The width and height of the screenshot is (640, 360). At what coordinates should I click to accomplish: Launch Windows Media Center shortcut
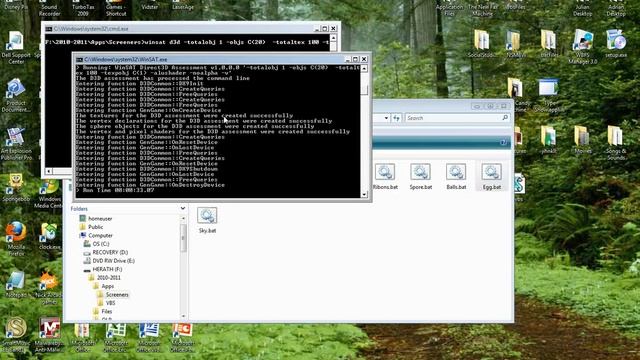tap(49, 192)
